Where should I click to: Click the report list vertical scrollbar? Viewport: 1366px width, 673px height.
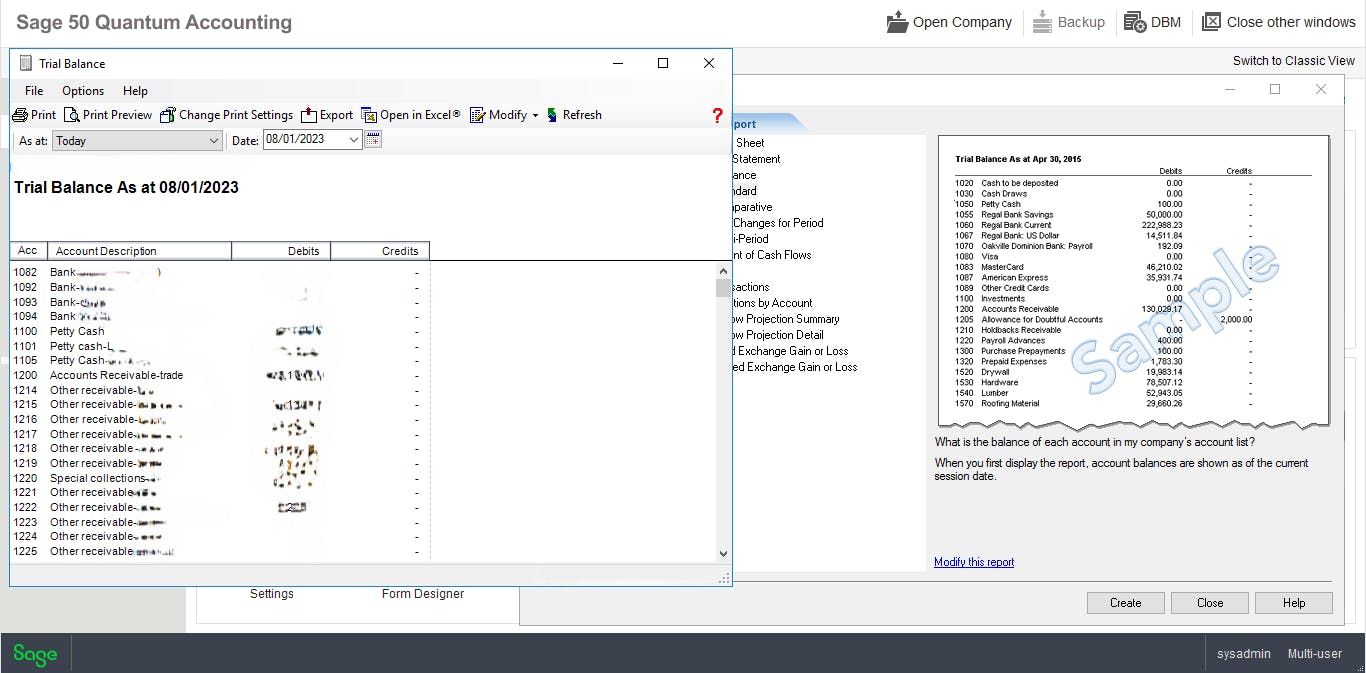coord(722,410)
